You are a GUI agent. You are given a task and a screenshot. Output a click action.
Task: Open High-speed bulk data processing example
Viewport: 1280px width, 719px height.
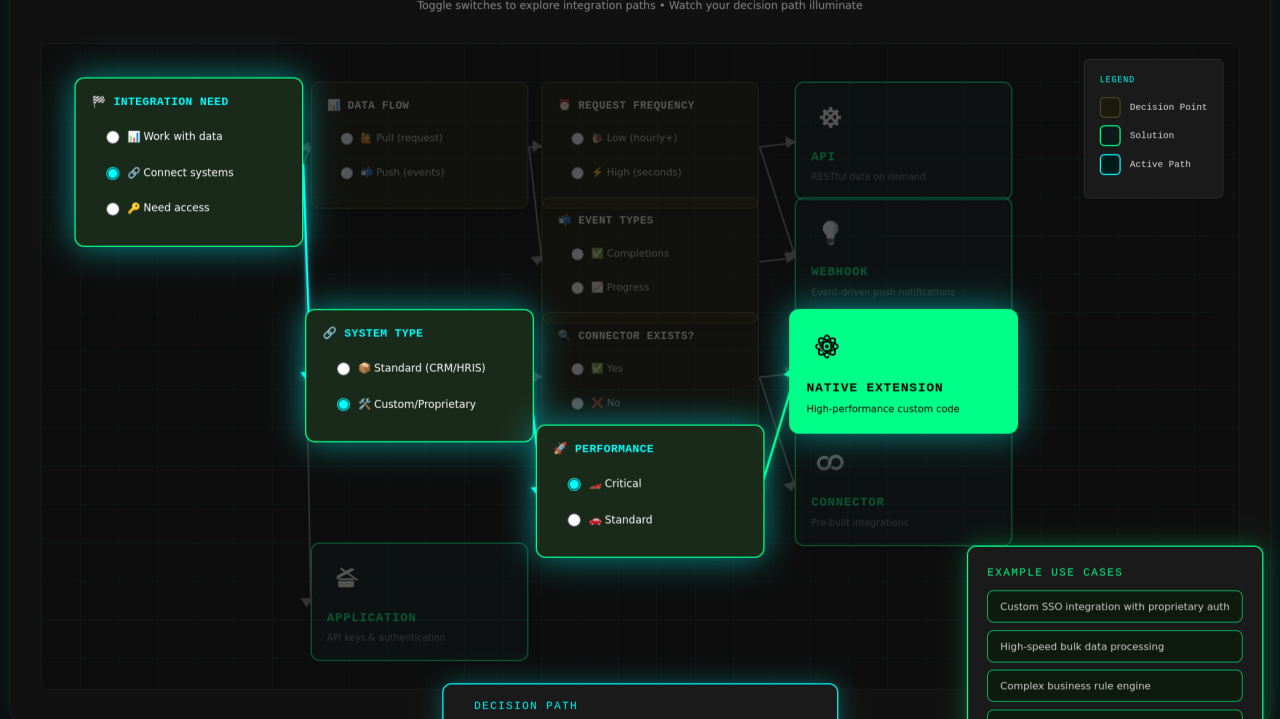1114,647
